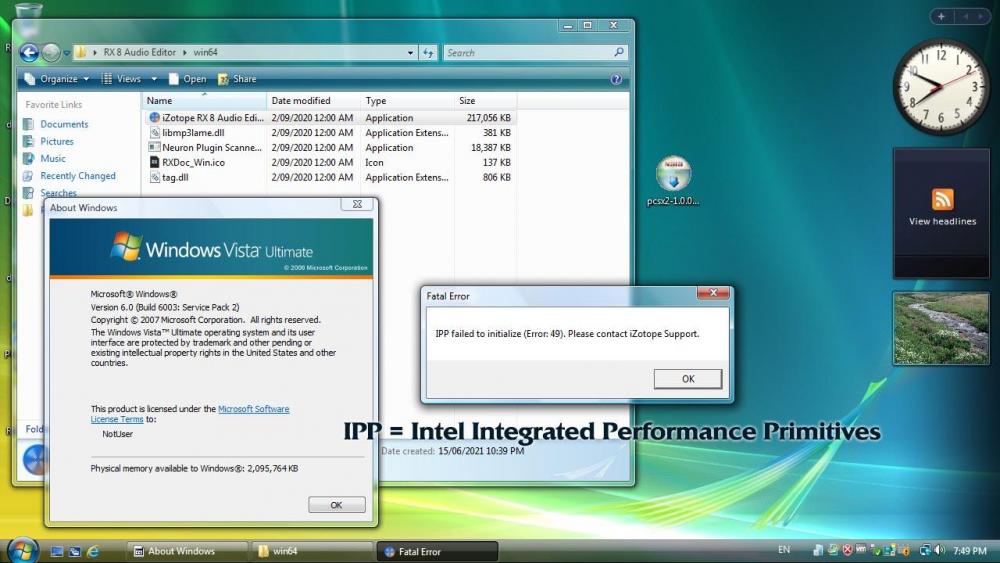This screenshot has width=1000, height=563.
Task: Switch to About Windows taskbar button
Action: [x=187, y=552]
